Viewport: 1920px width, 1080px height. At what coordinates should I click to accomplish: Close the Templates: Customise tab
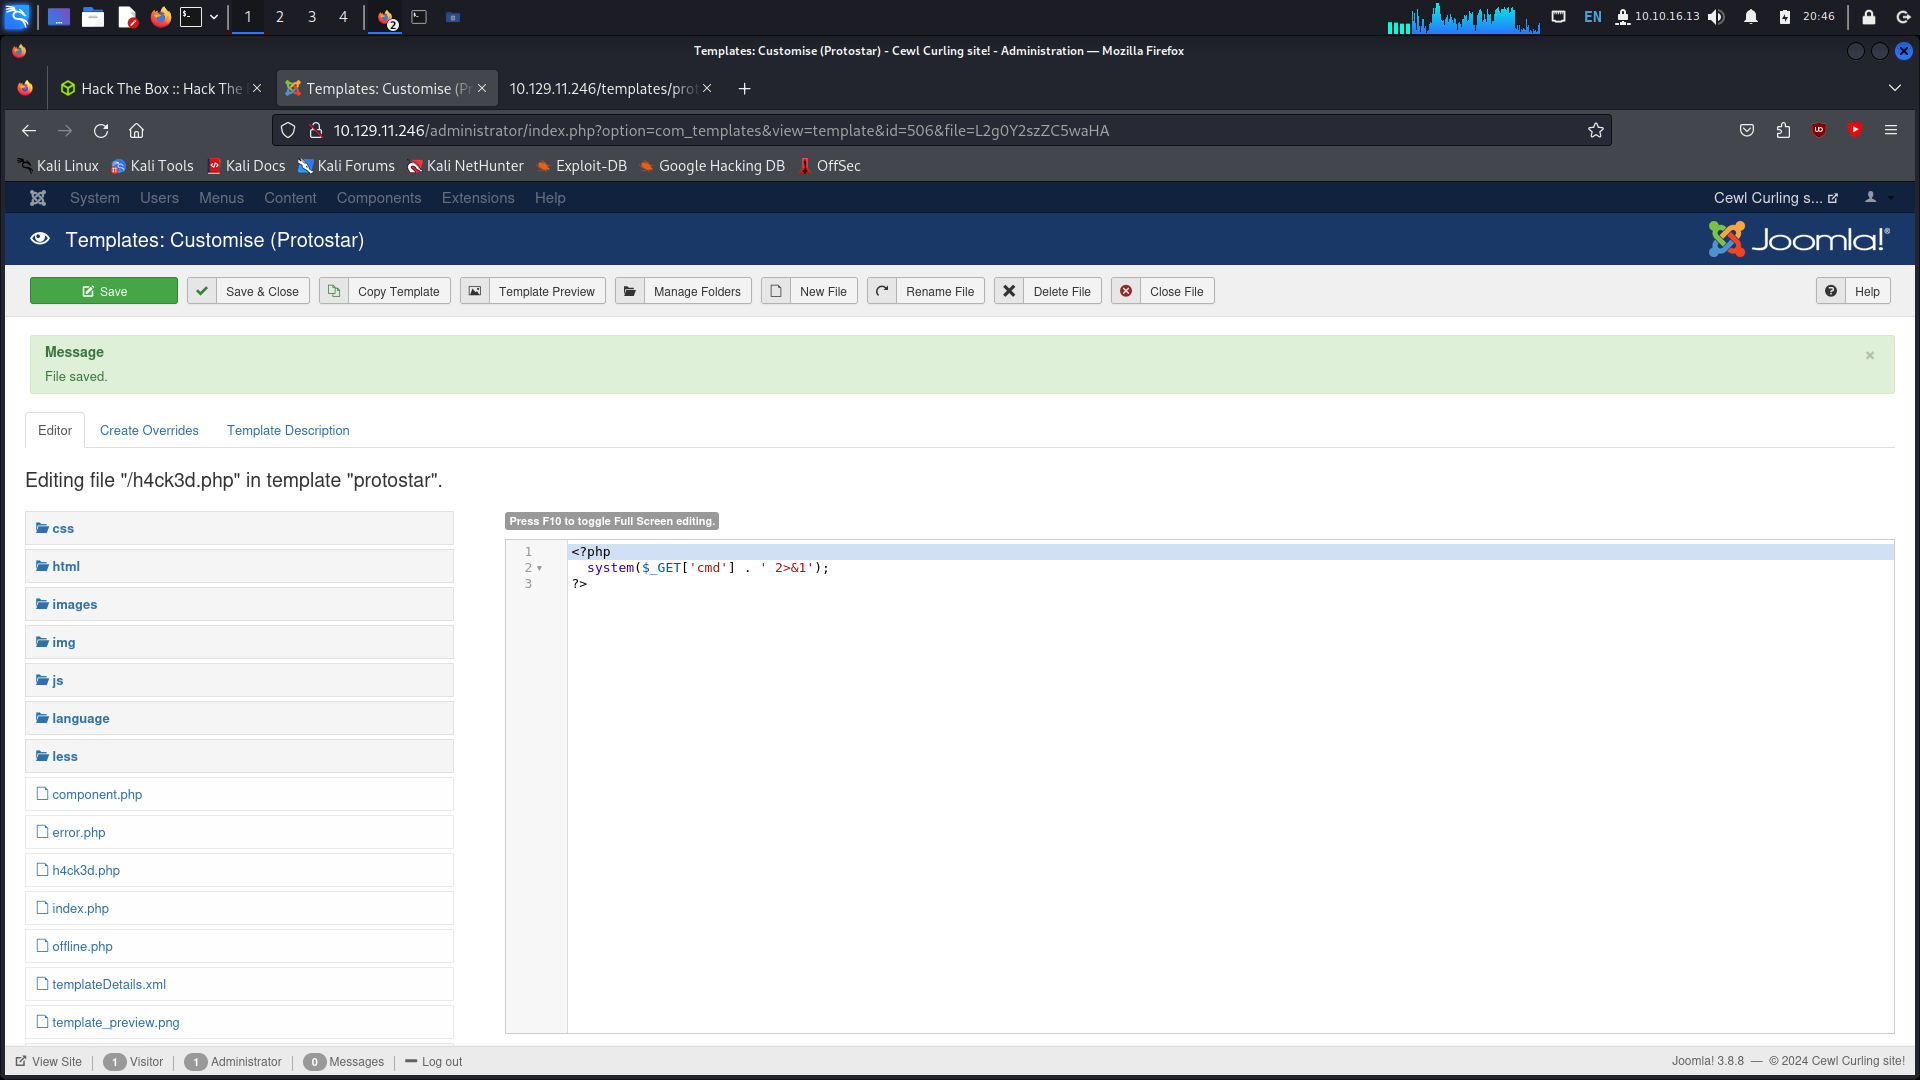tap(482, 89)
